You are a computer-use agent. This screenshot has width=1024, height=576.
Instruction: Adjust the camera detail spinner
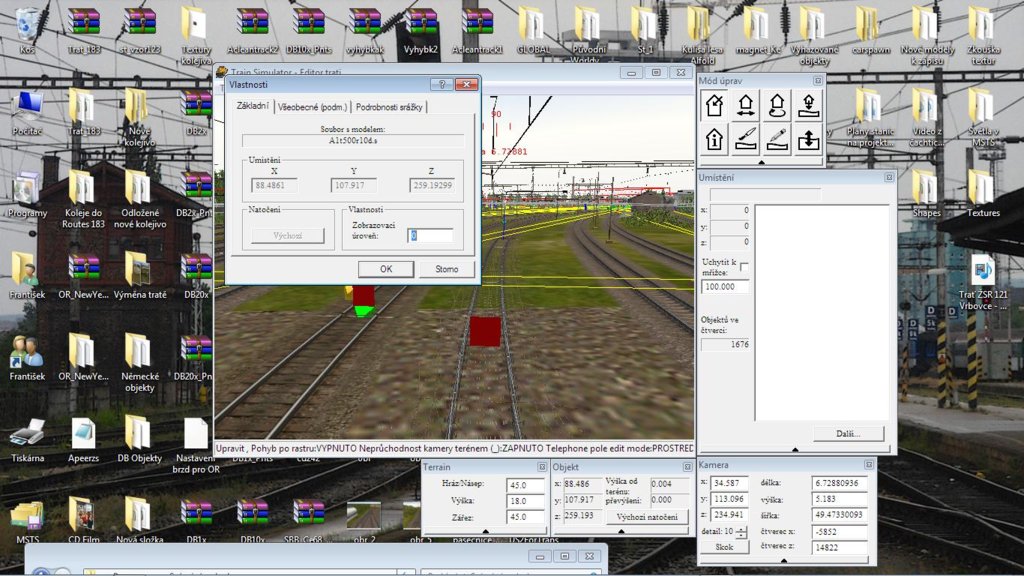(741, 531)
